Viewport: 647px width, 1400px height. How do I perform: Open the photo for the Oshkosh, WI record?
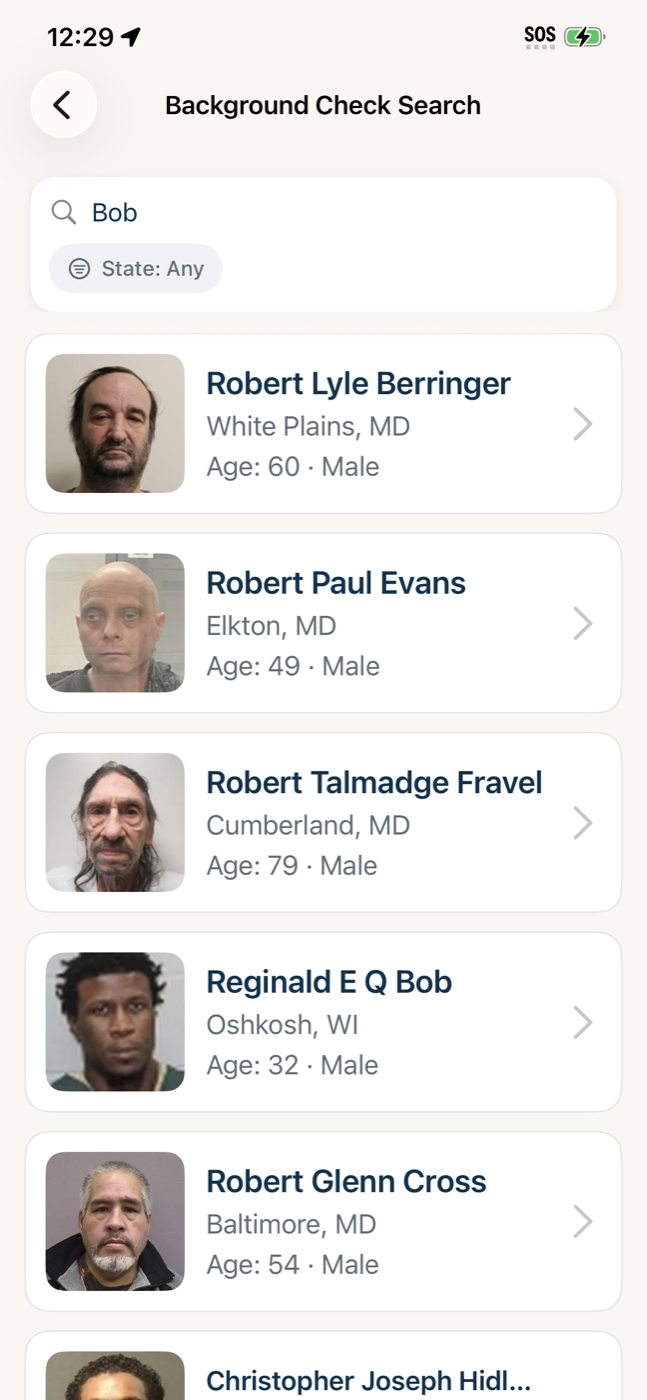point(115,1022)
